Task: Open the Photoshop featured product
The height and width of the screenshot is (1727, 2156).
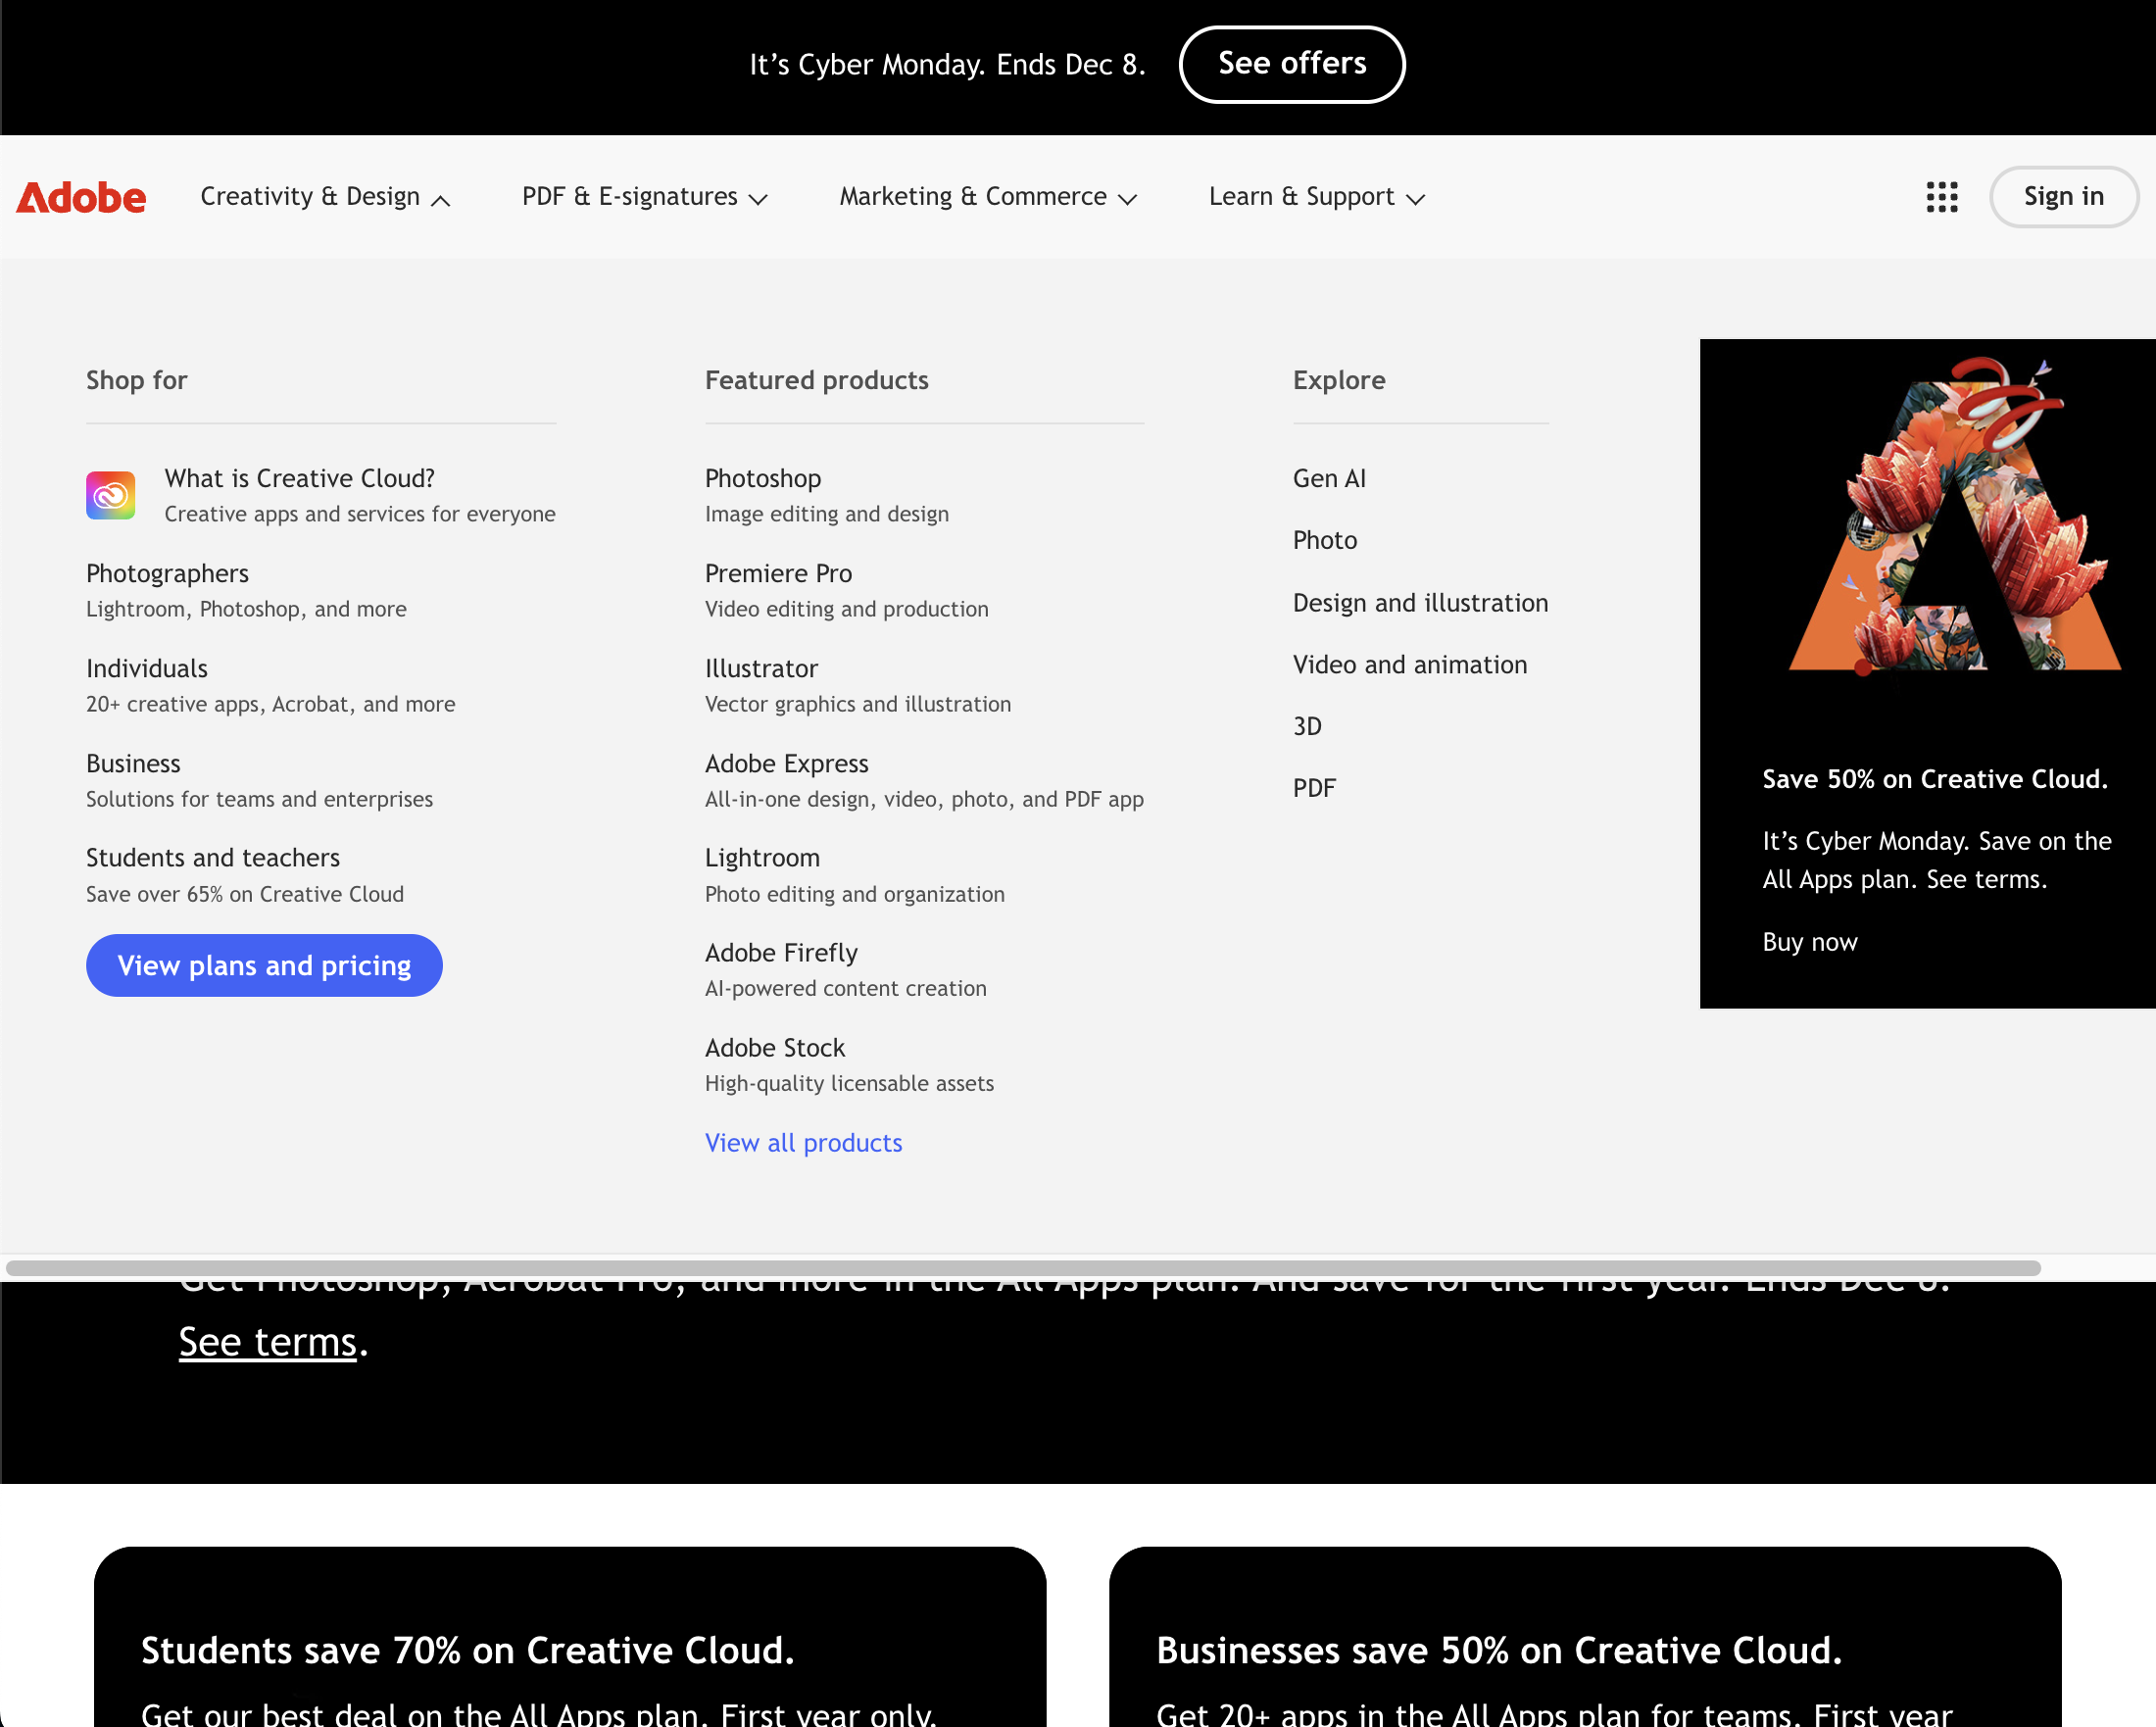Action: point(763,478)
